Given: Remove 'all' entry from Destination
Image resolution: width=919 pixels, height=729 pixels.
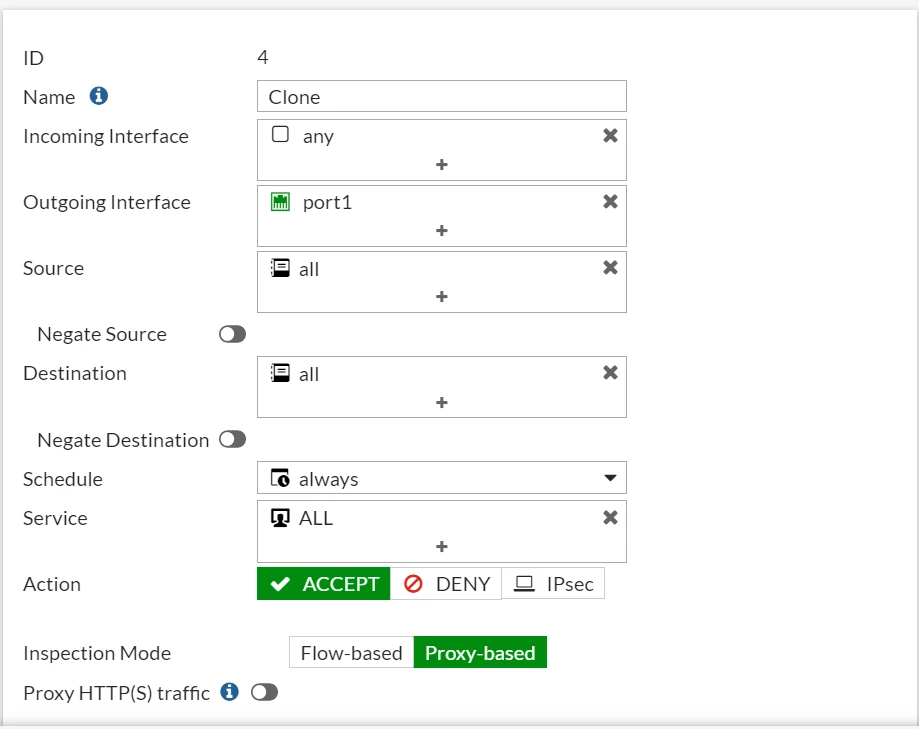Looking at the screenshot, I should click(x=610, y=373).
